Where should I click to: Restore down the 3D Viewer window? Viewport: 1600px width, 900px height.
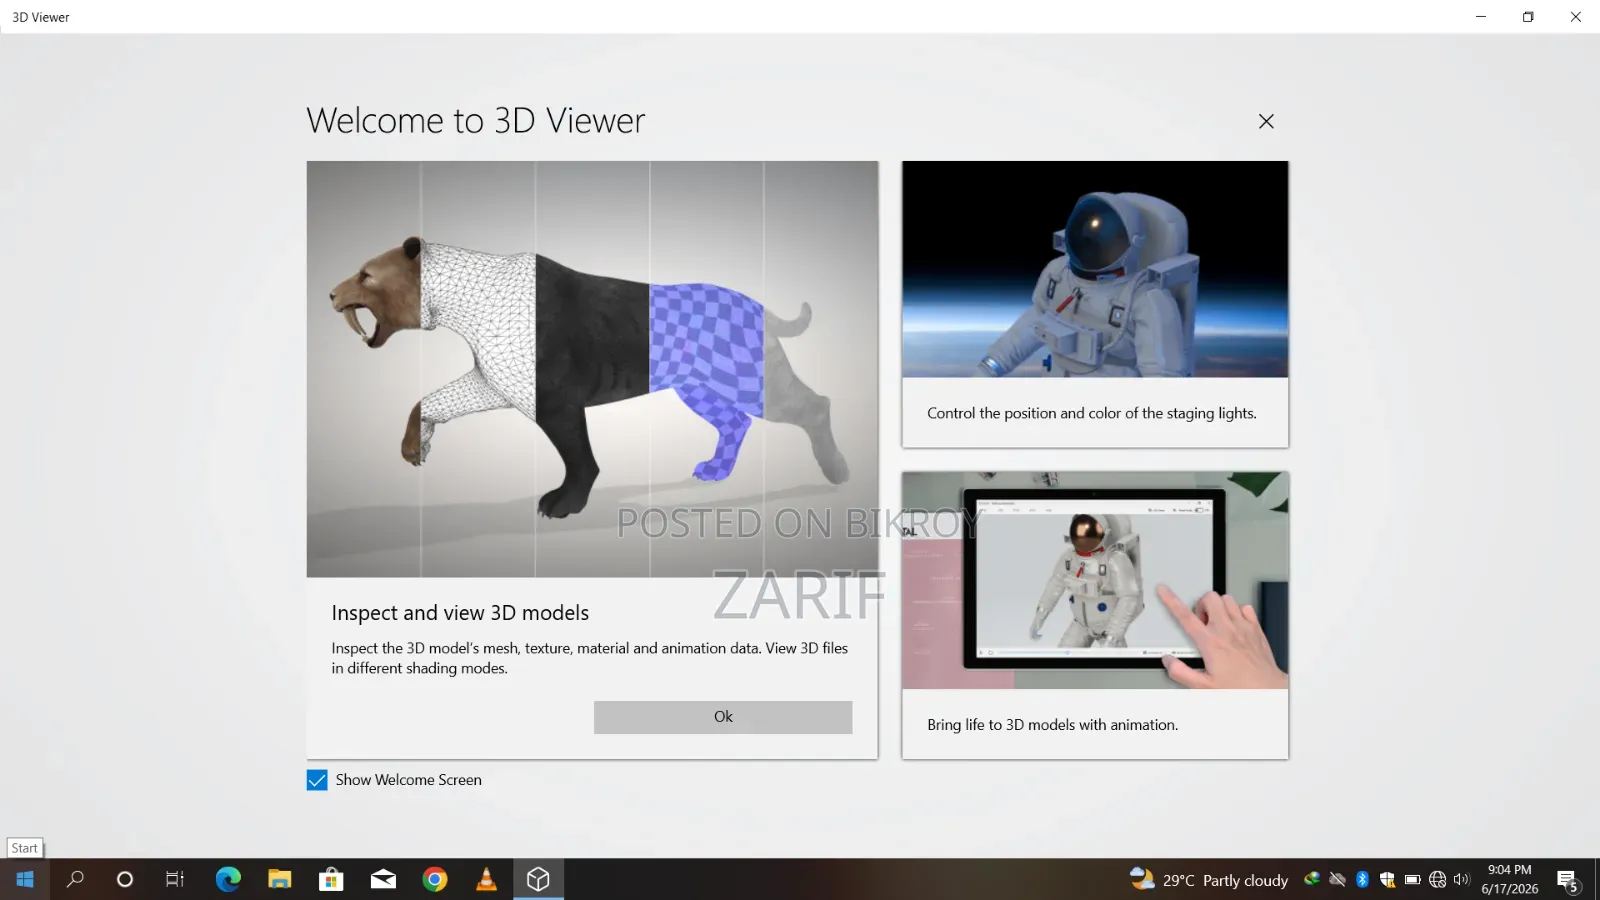pos(1528,17)
